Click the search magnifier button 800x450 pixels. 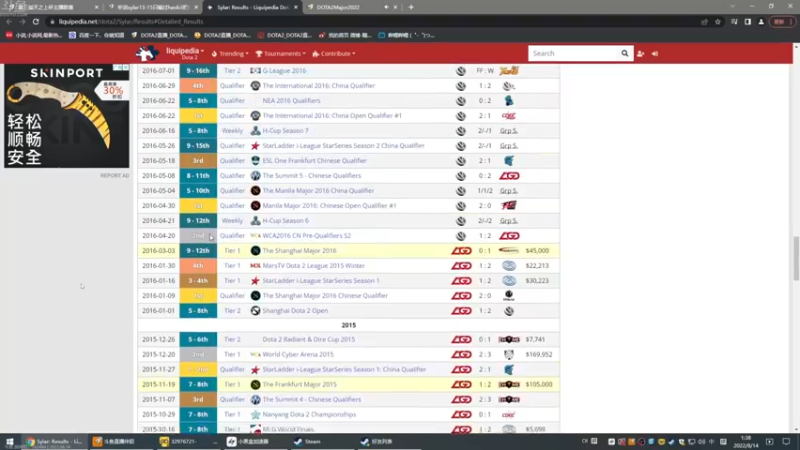624,53
